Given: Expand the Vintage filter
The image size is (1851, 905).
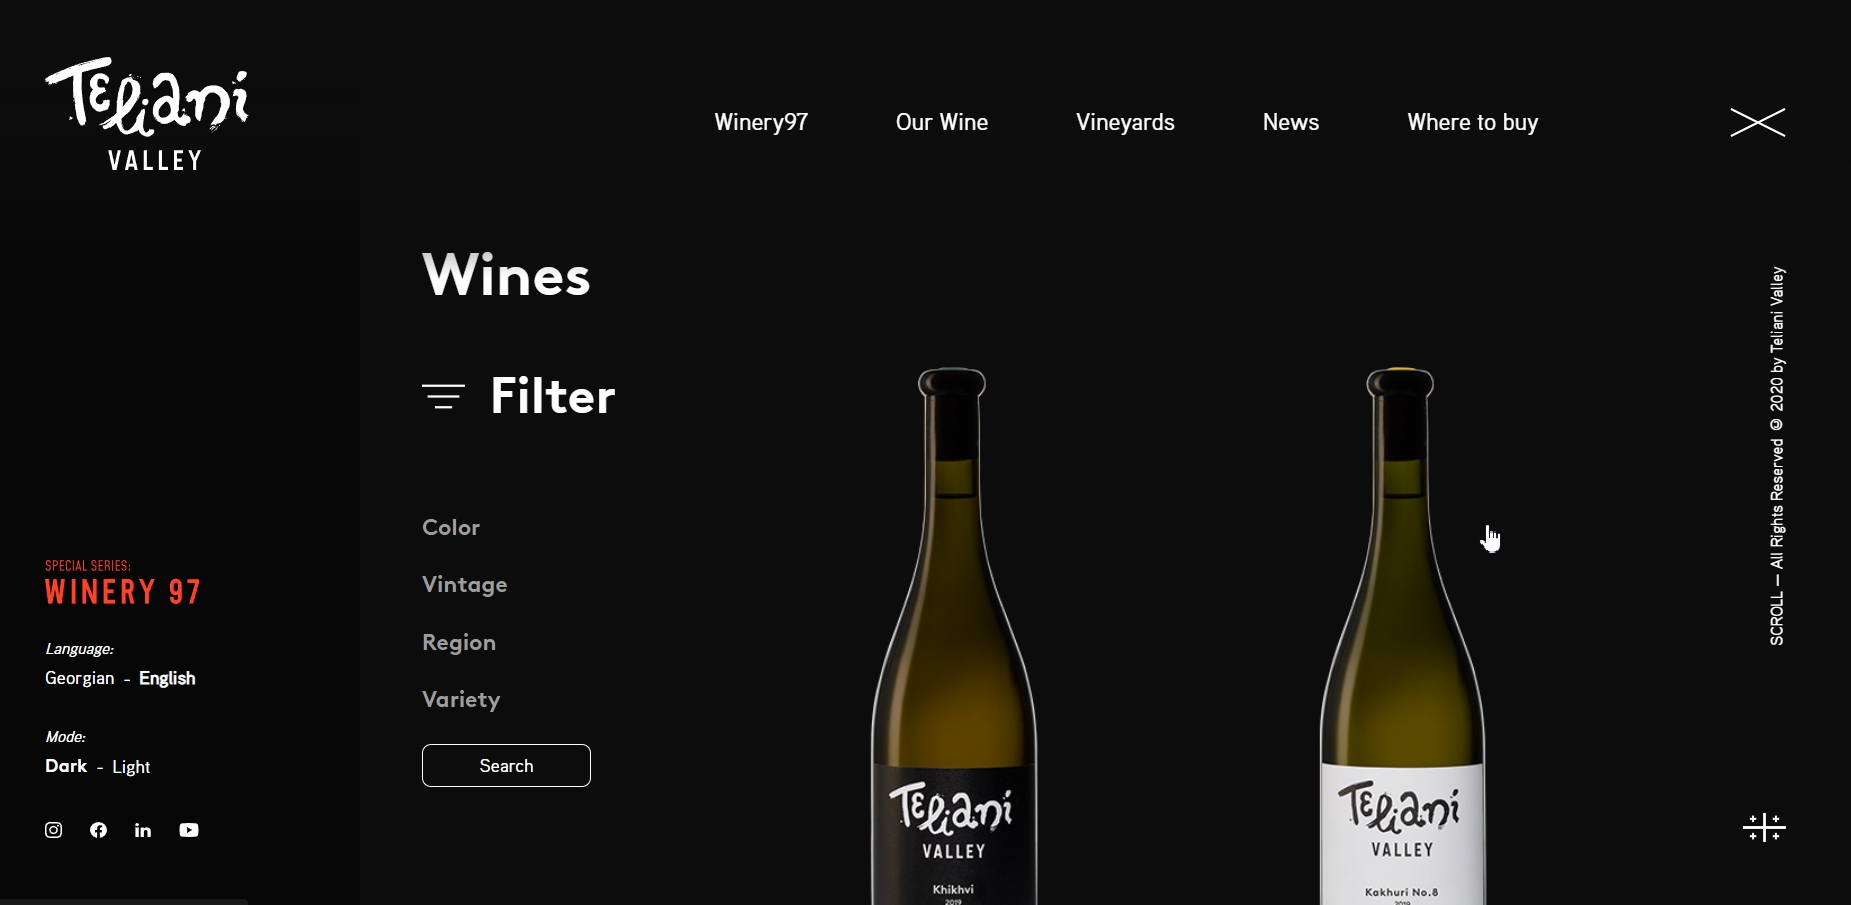Looking at the screenshot, I should 465,584.
